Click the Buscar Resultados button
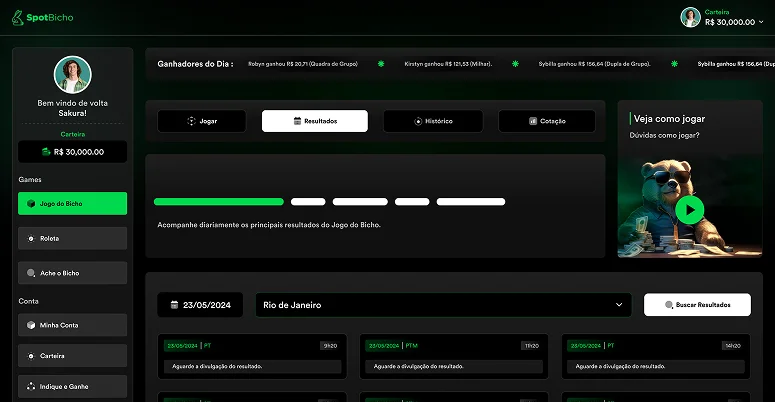Viewport: 775px width, 402px height. pos(697,305)
